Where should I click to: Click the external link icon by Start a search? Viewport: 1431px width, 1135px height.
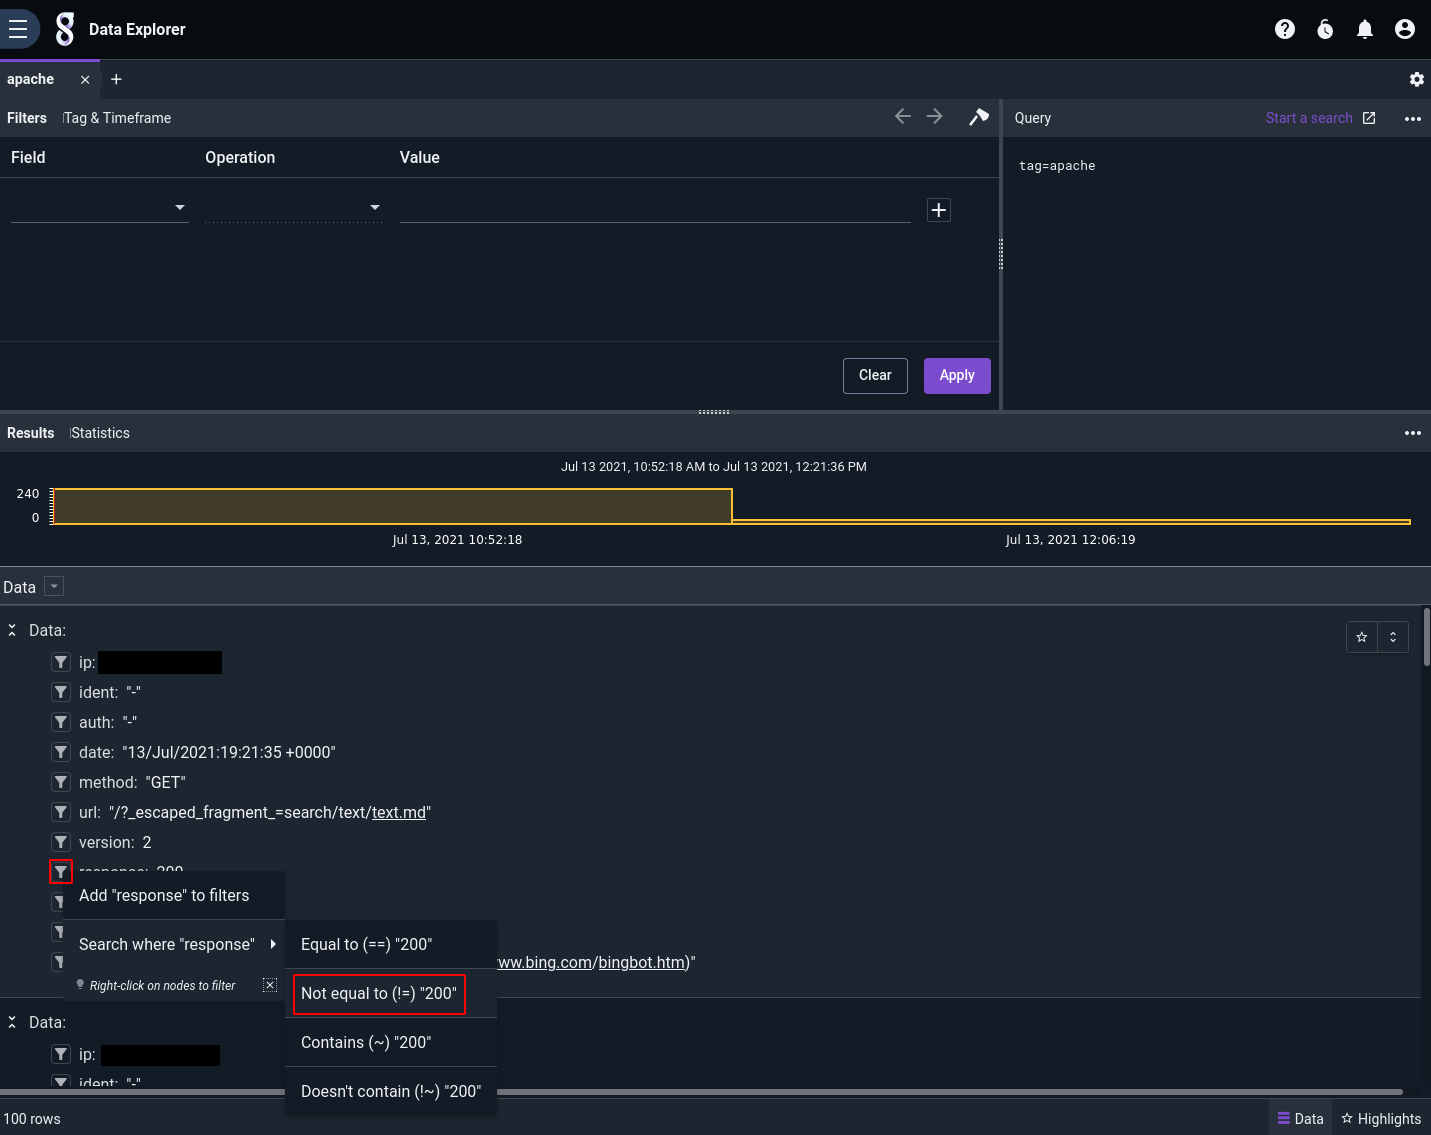pos(1369,118)
